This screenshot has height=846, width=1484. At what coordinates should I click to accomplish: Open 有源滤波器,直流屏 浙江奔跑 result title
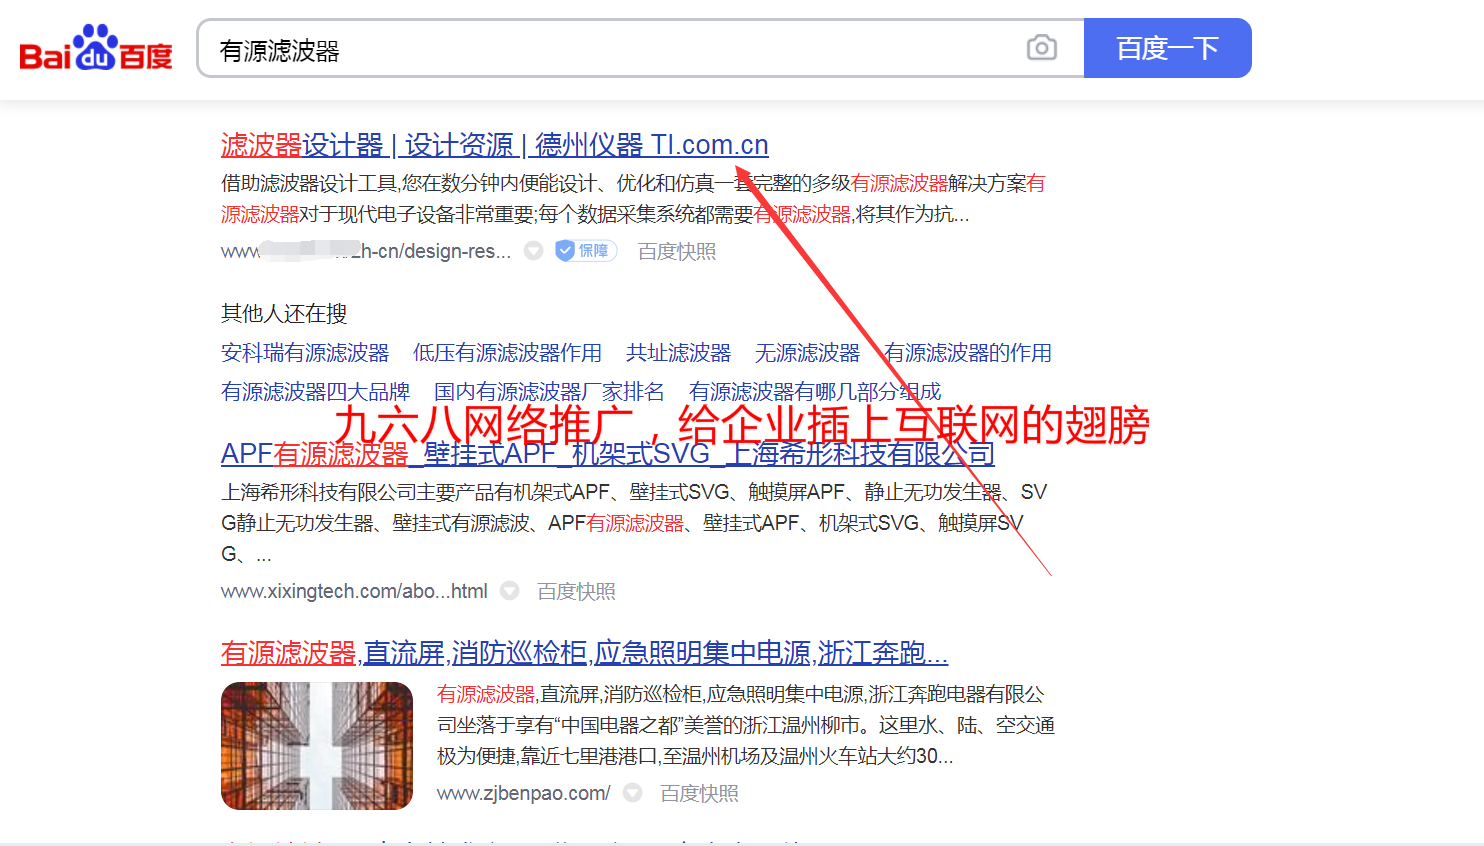click(x=584, y=653)
